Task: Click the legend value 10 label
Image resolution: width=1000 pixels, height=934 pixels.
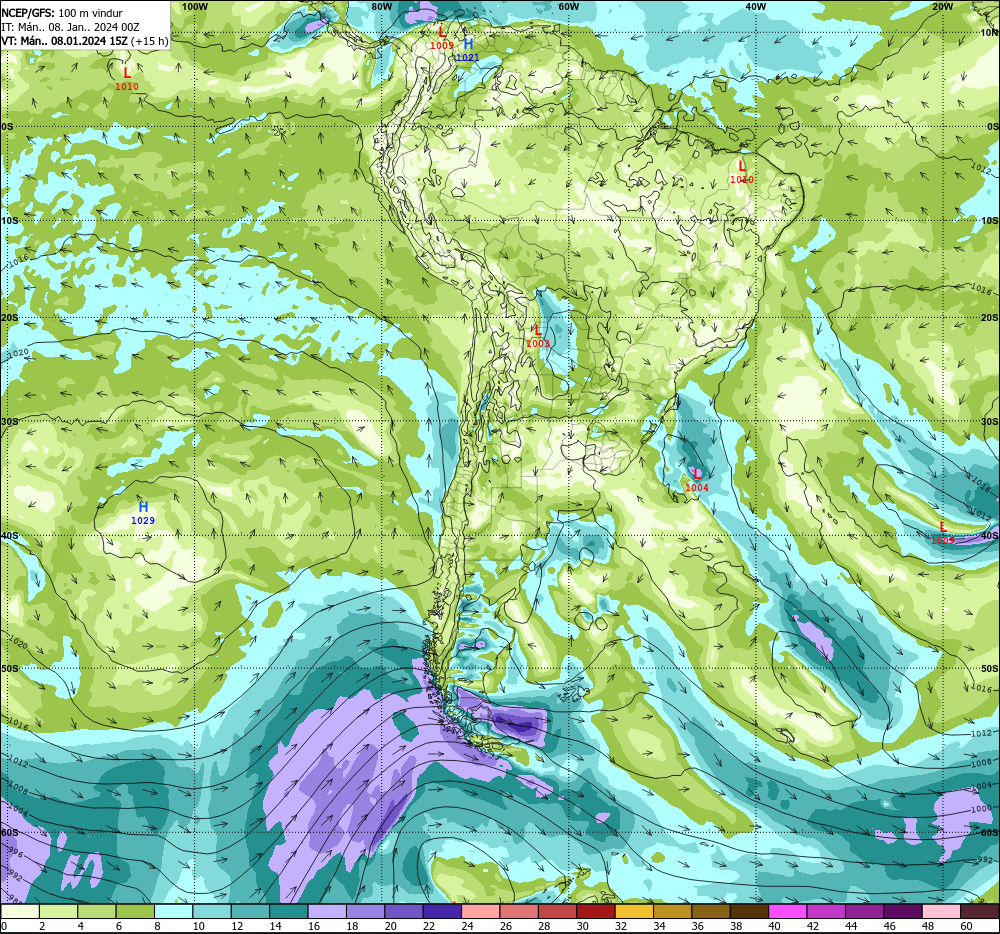Action: 198,926
